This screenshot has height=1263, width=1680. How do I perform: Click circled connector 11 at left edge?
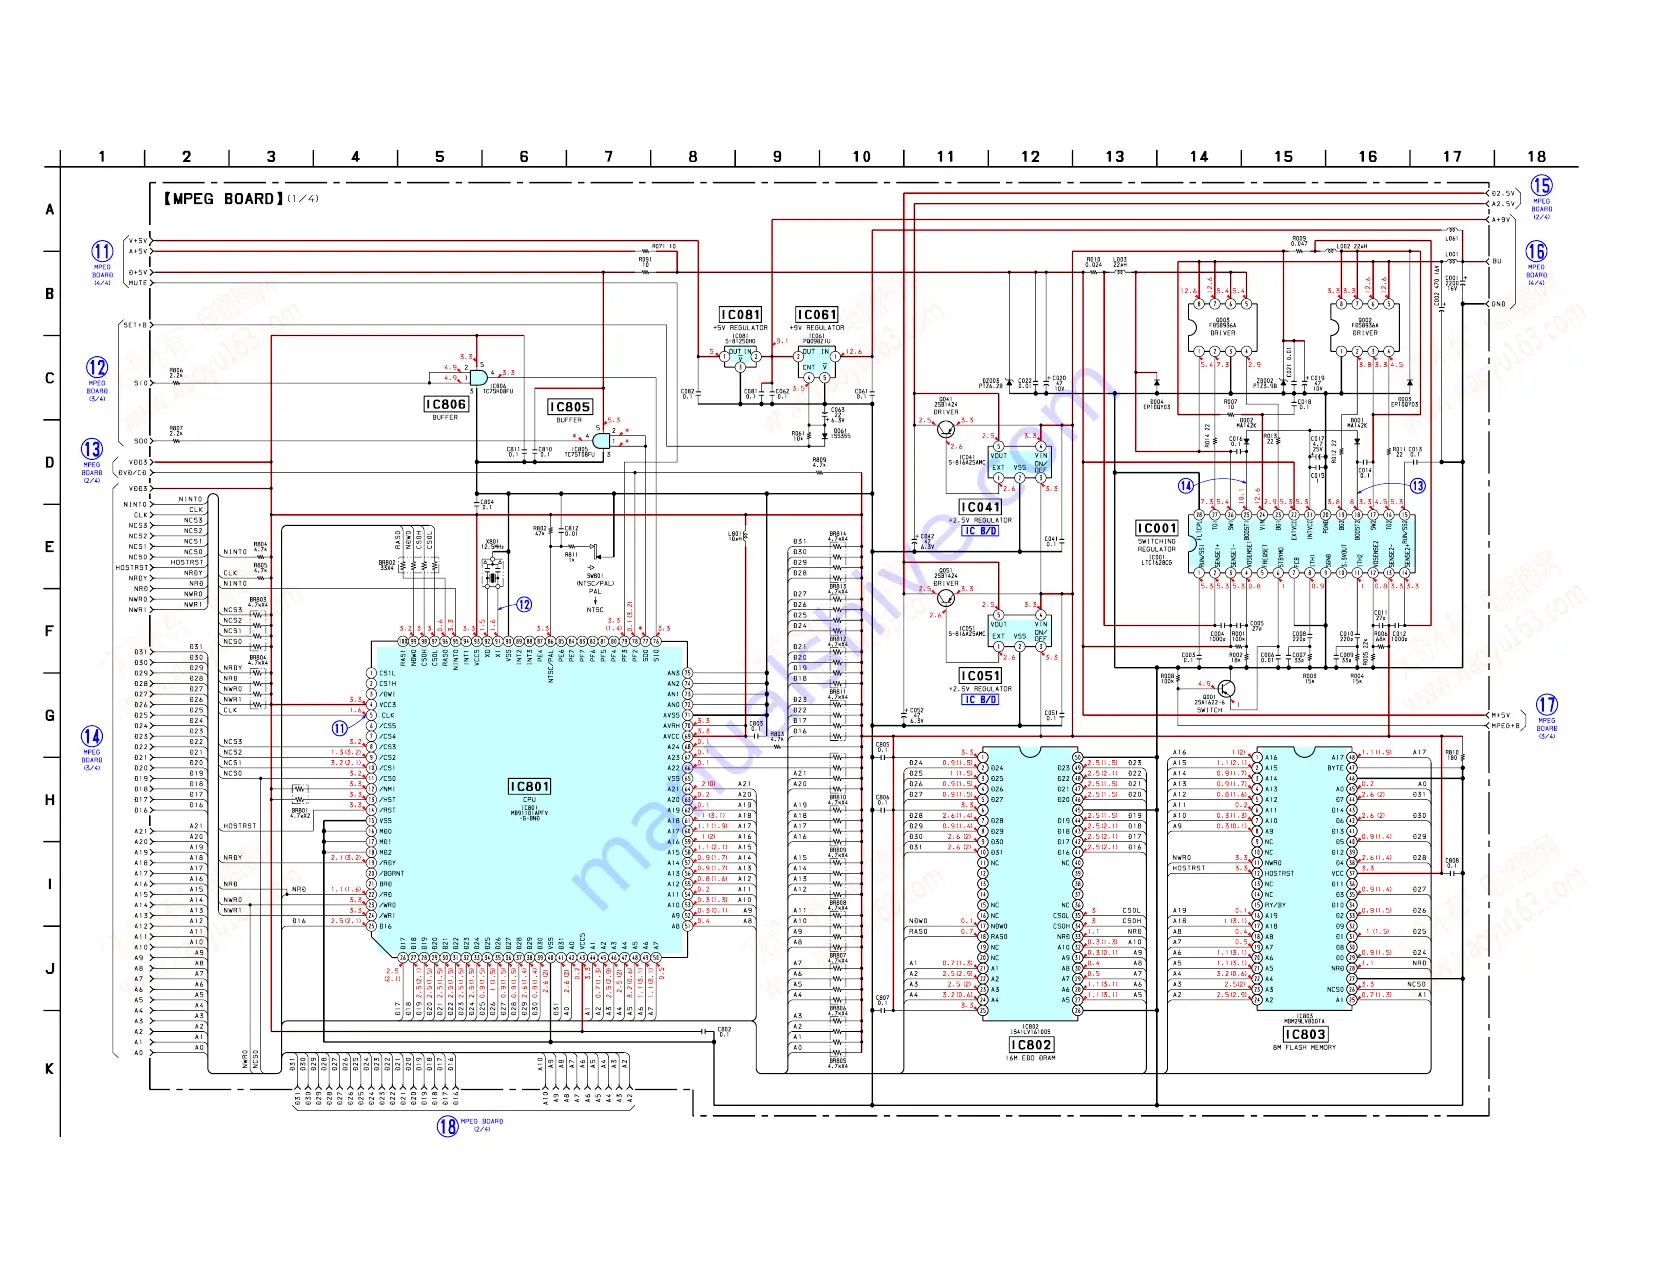click(102, 251)
